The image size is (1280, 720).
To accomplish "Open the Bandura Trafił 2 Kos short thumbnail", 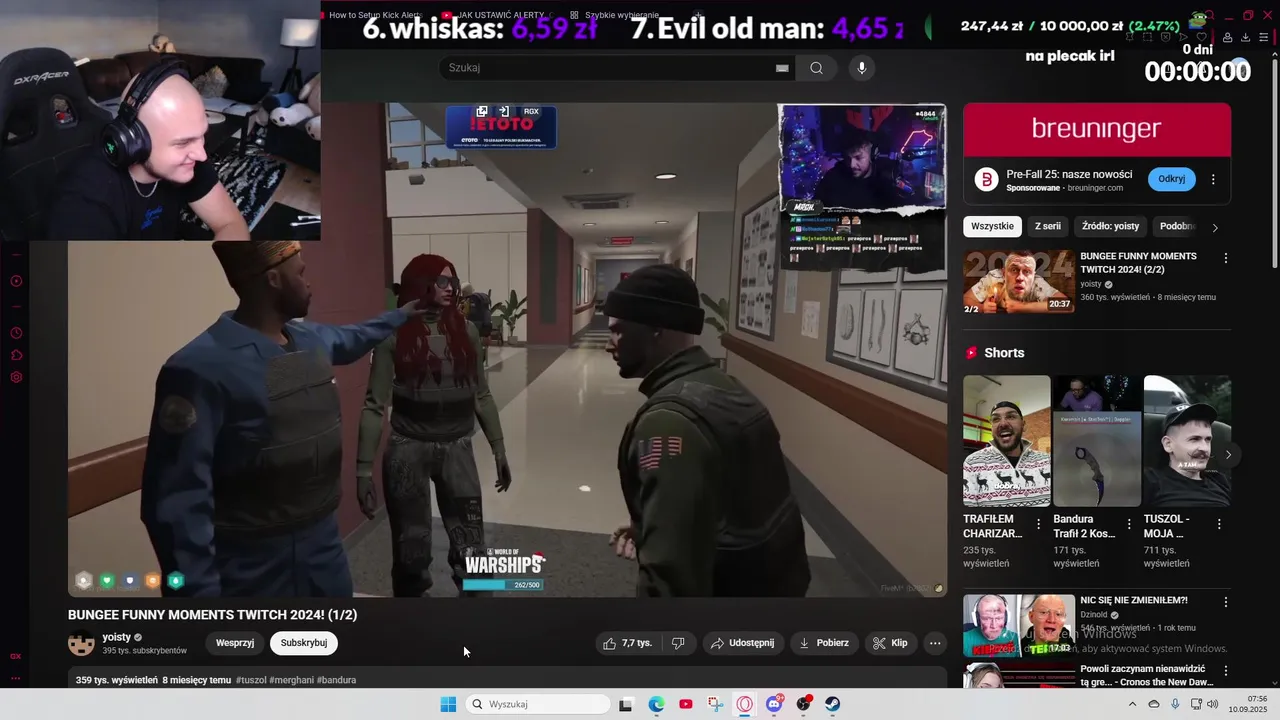I will [x=1097, y=441].
